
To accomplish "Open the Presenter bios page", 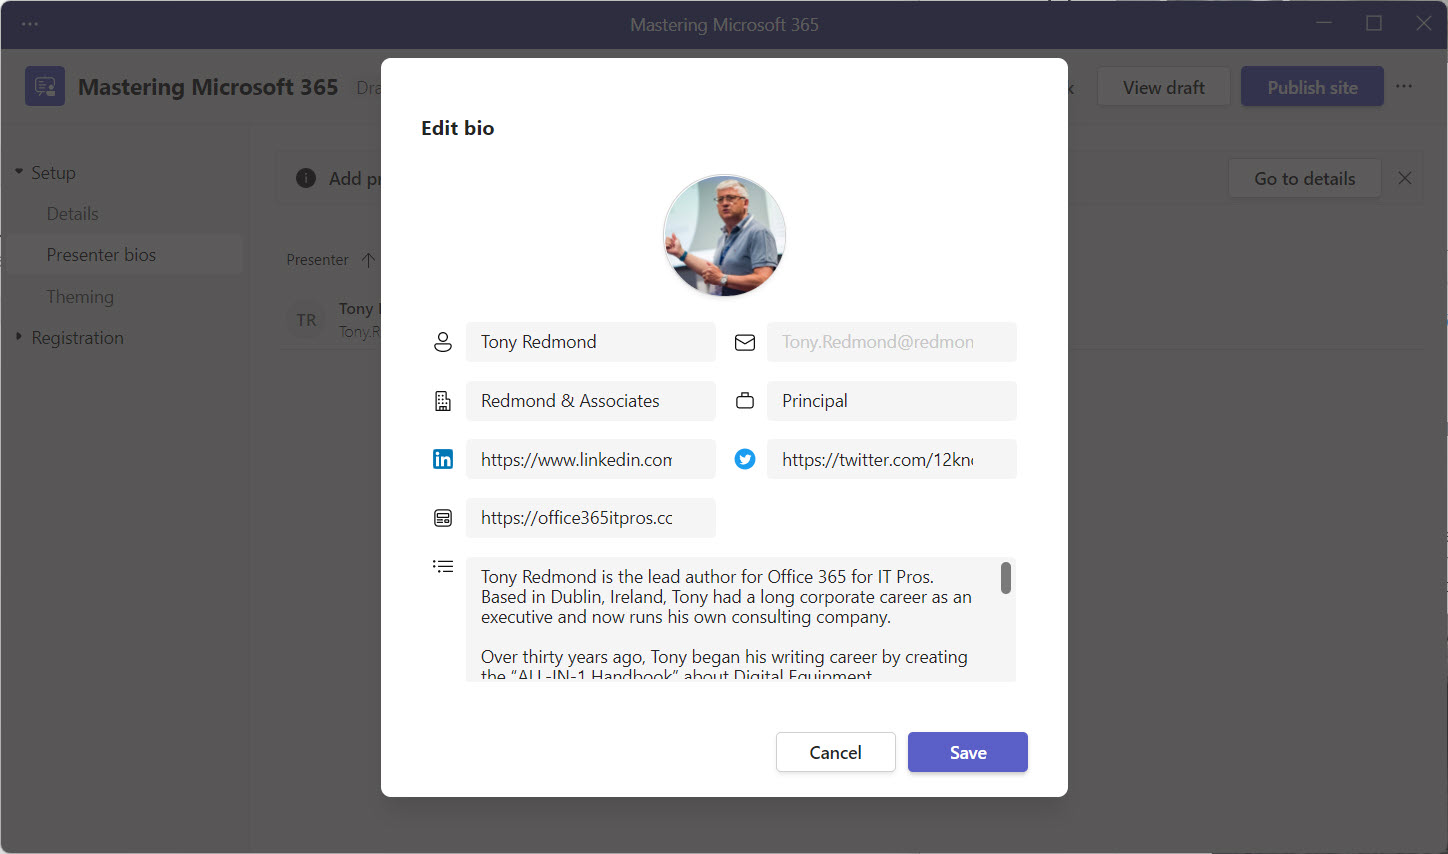I will tap(101, 254).
